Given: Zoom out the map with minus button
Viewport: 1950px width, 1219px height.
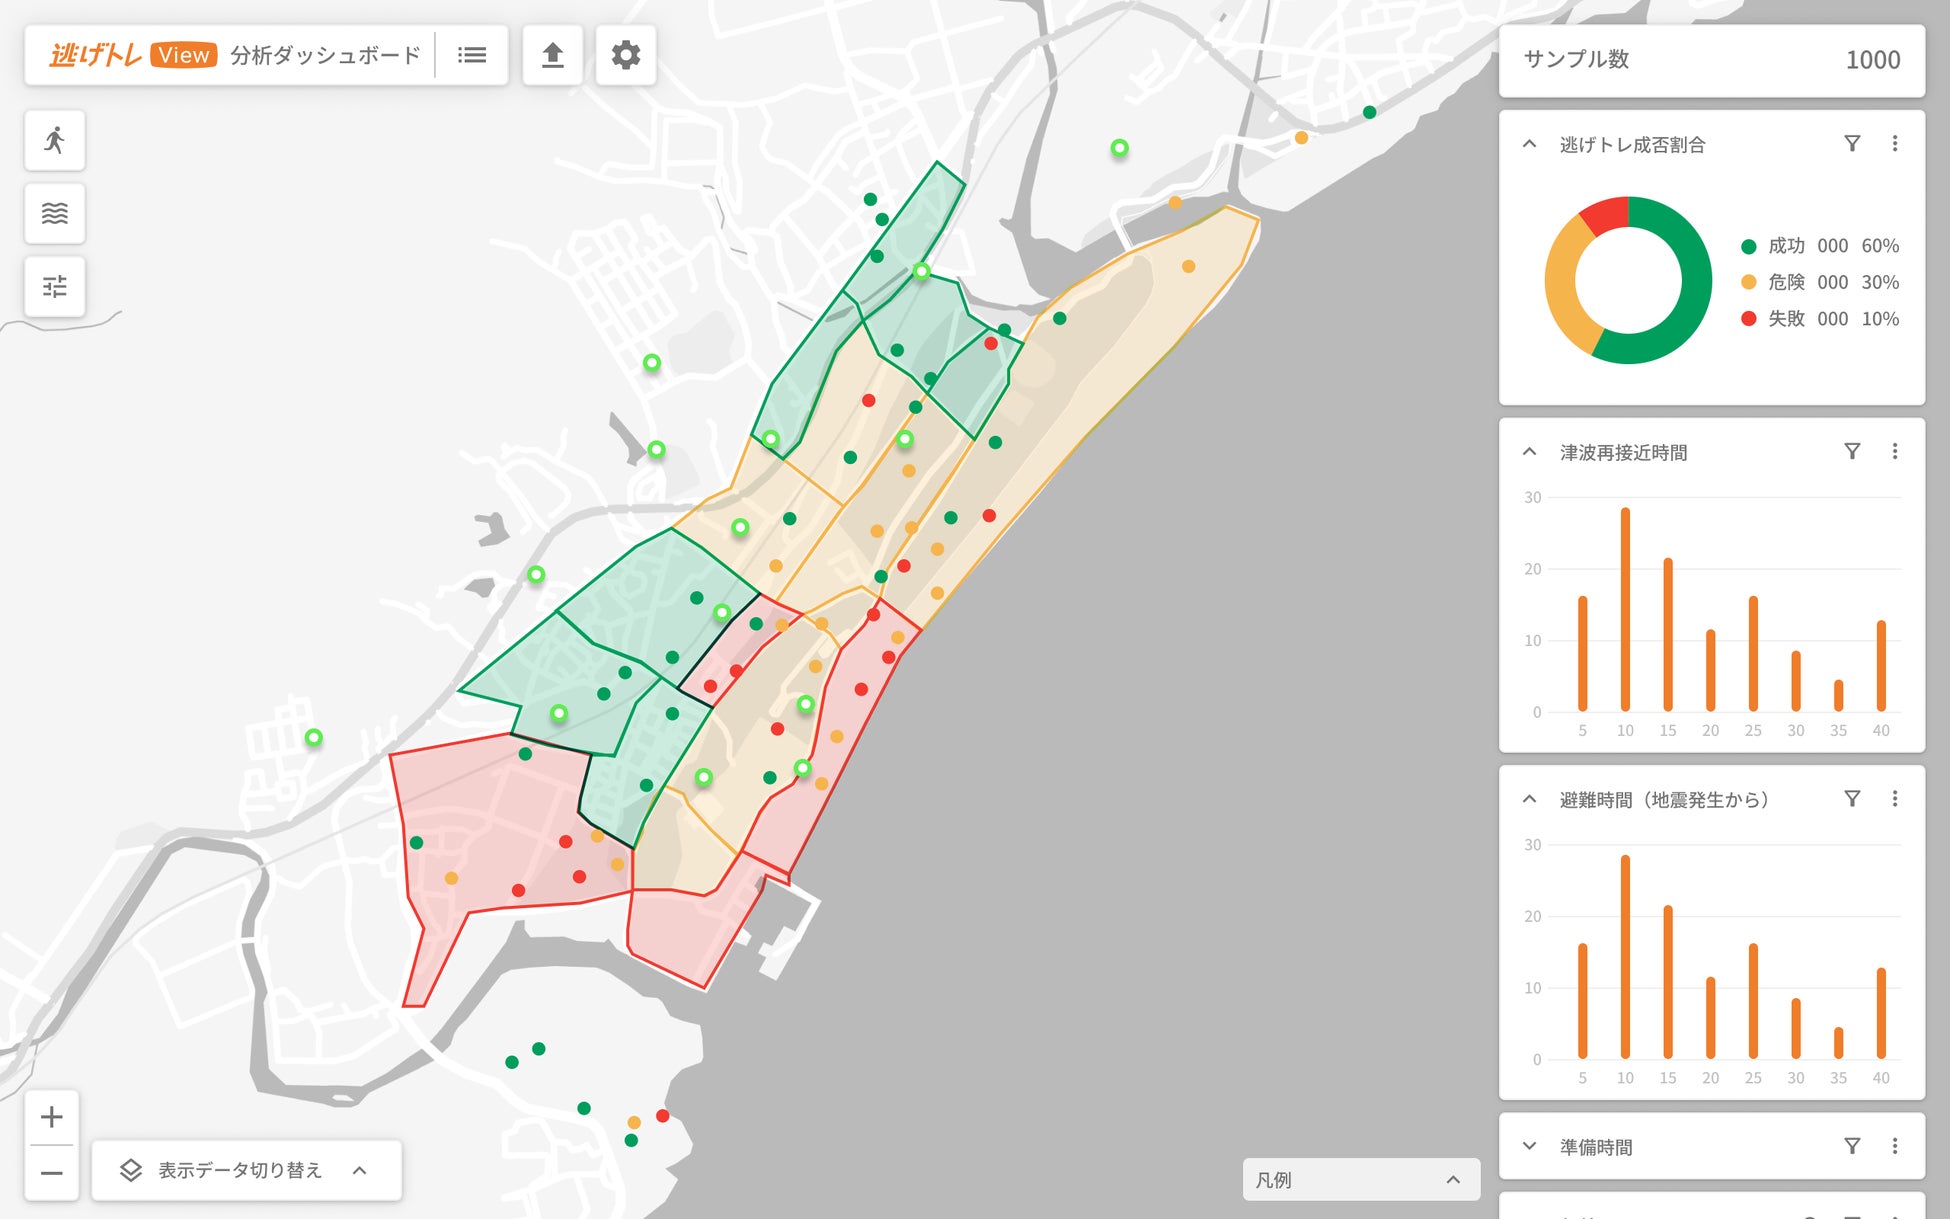Looking at the screenshot, I should (52, 1173).
